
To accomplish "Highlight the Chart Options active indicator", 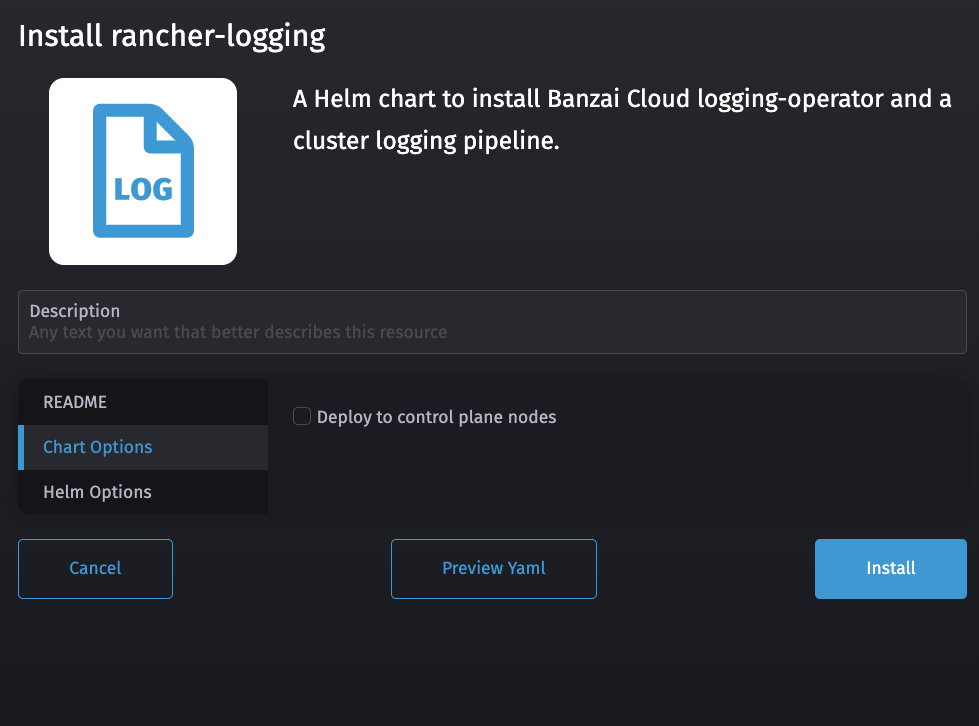I will coord(20,447).
